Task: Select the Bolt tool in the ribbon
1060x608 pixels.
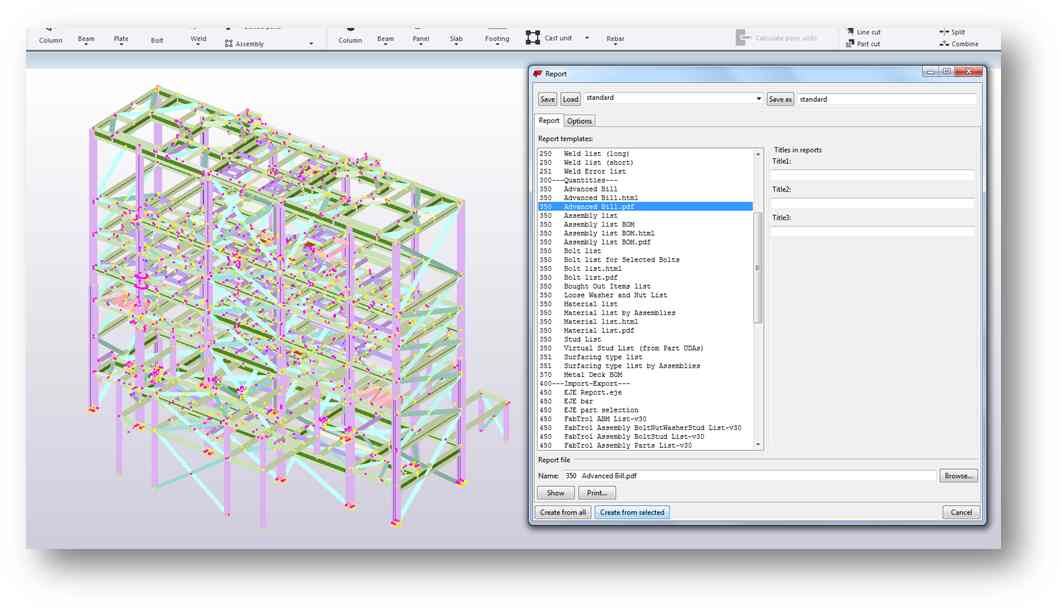Action: point(157,40)
